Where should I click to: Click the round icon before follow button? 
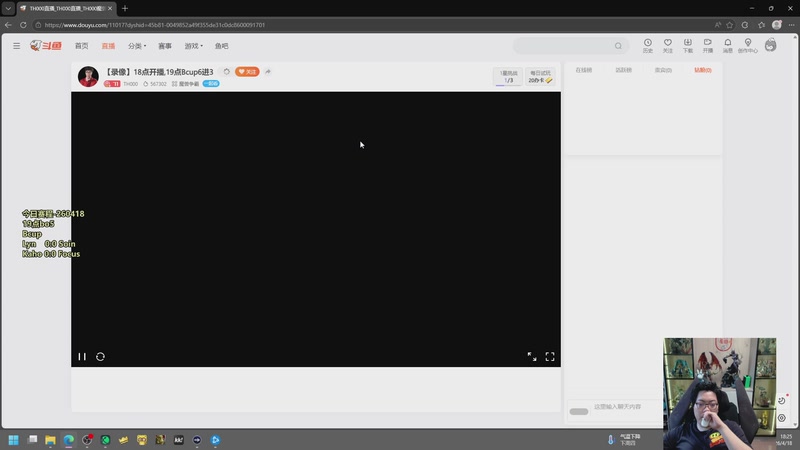pos(227,72)
